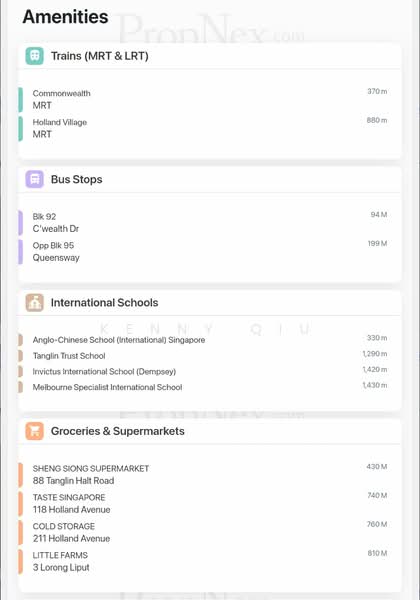This screenshot has height=600, width=420.
Task: Open Melbourne Specialist International School entry
Action: (x=203, y=387)
